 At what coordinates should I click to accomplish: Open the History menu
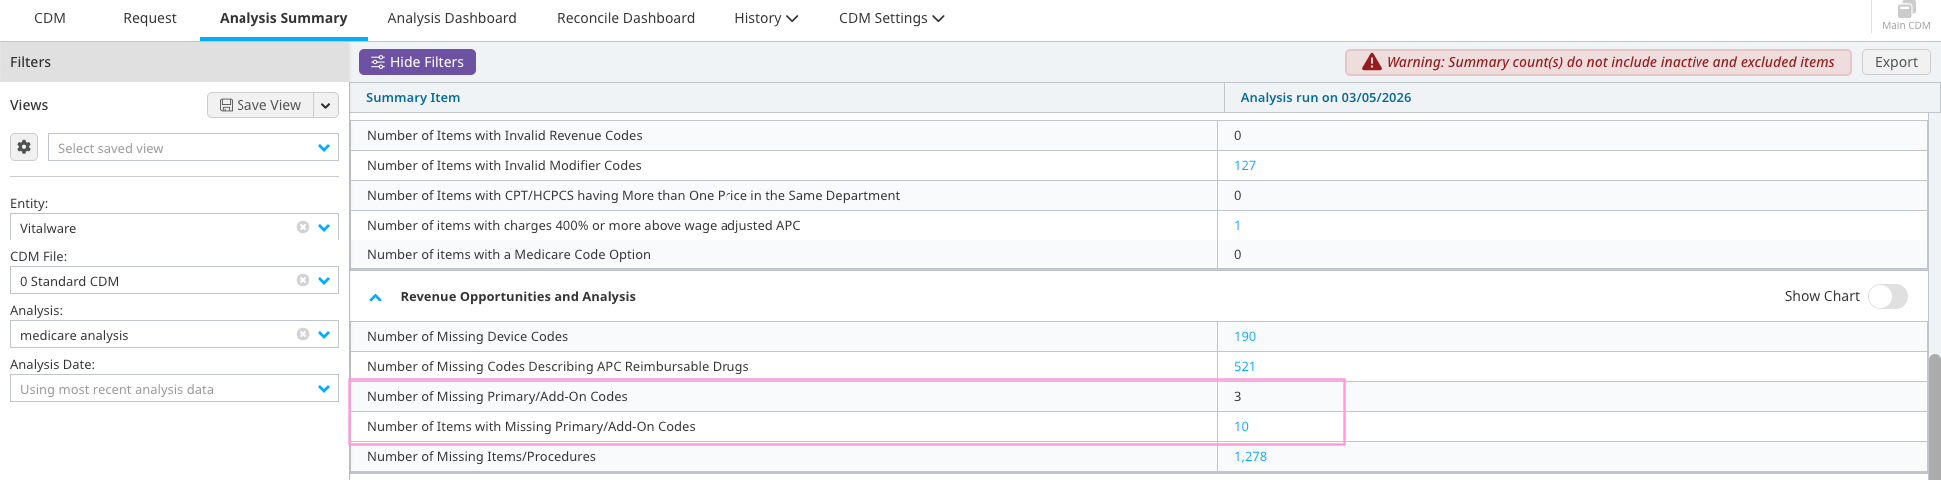coord(765,18)
